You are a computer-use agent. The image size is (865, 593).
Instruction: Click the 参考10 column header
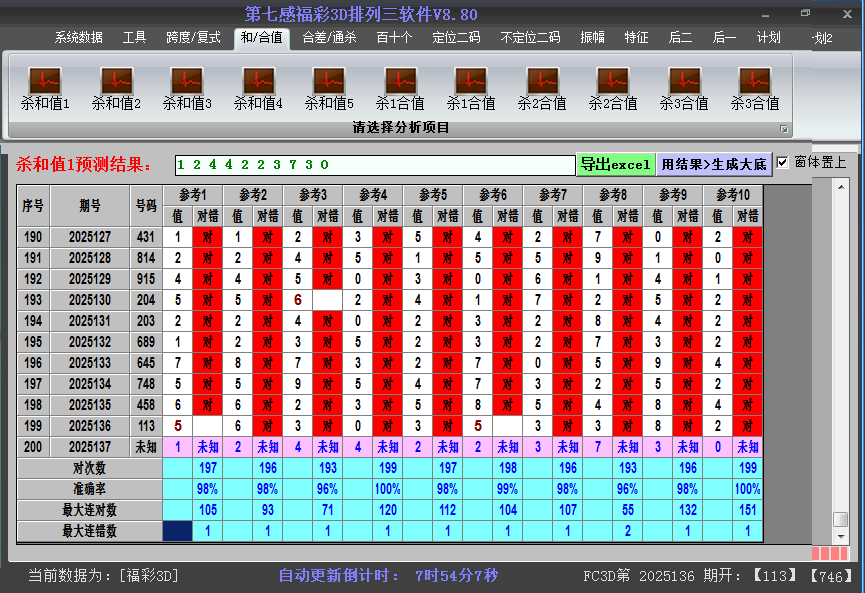[733, 195]
